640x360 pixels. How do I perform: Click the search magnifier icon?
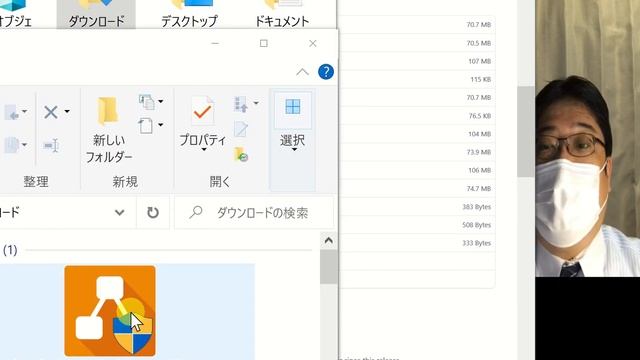click(x=196, y=212)
